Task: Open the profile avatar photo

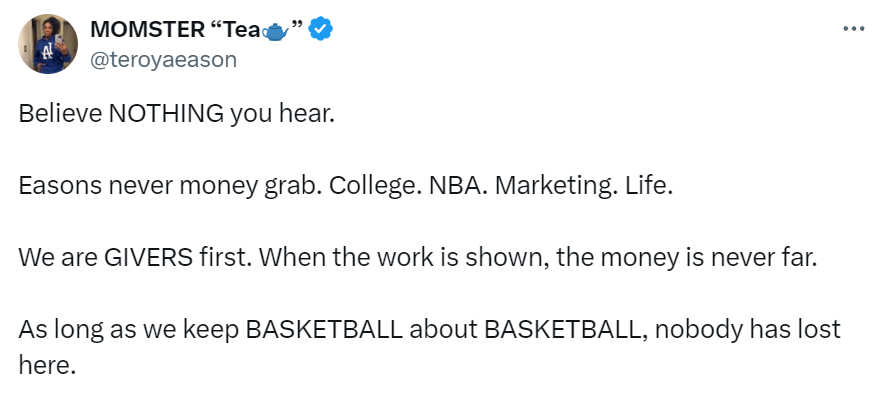Action: click(x=47, y=45)
